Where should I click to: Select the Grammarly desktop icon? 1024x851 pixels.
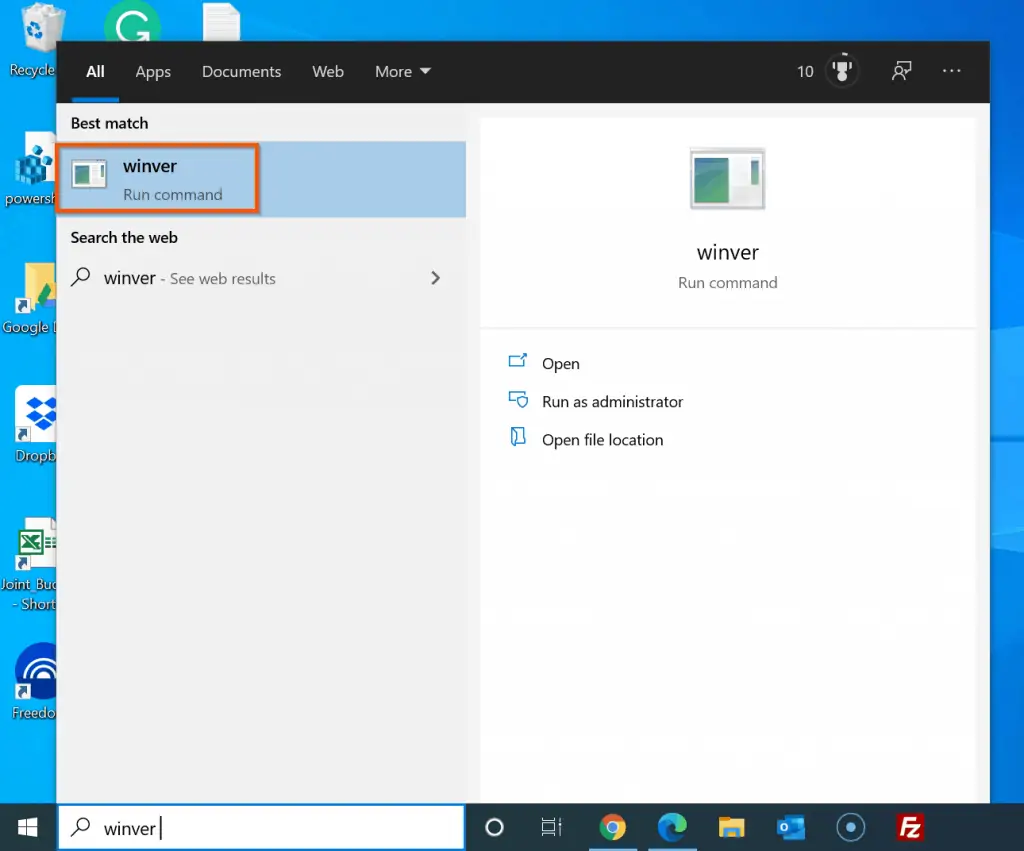(132, 23)
